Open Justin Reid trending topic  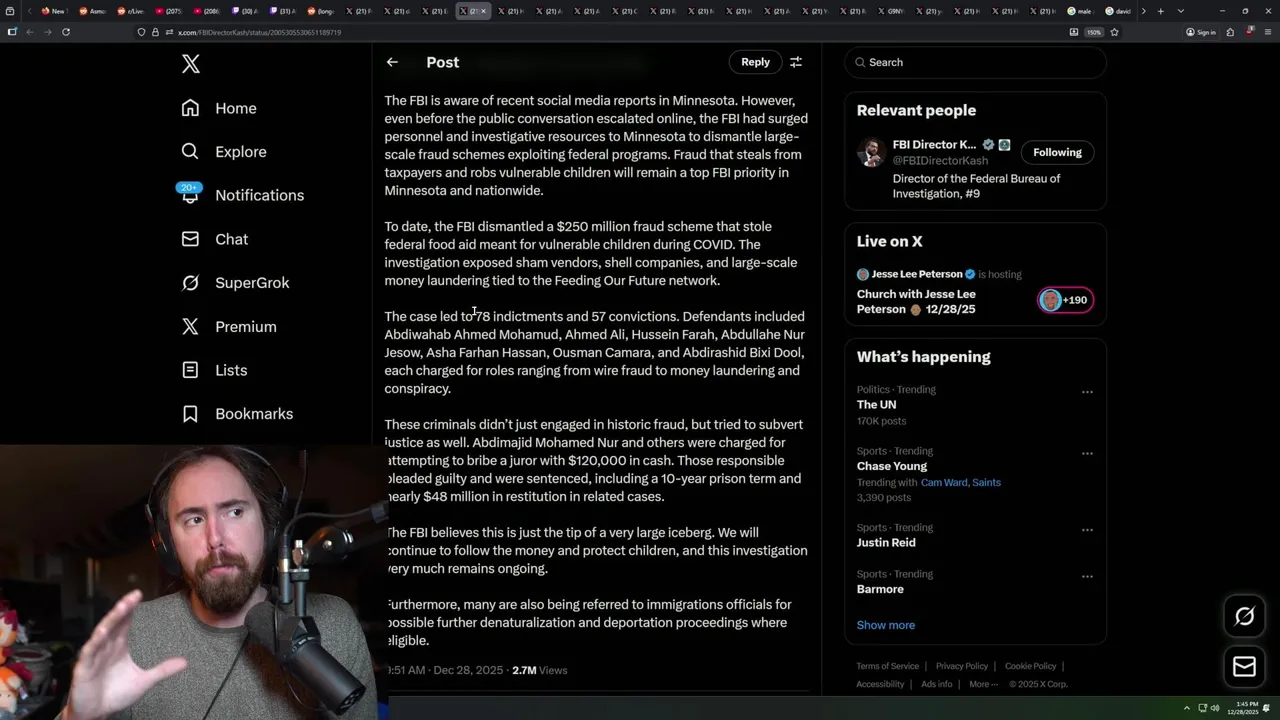886,542
